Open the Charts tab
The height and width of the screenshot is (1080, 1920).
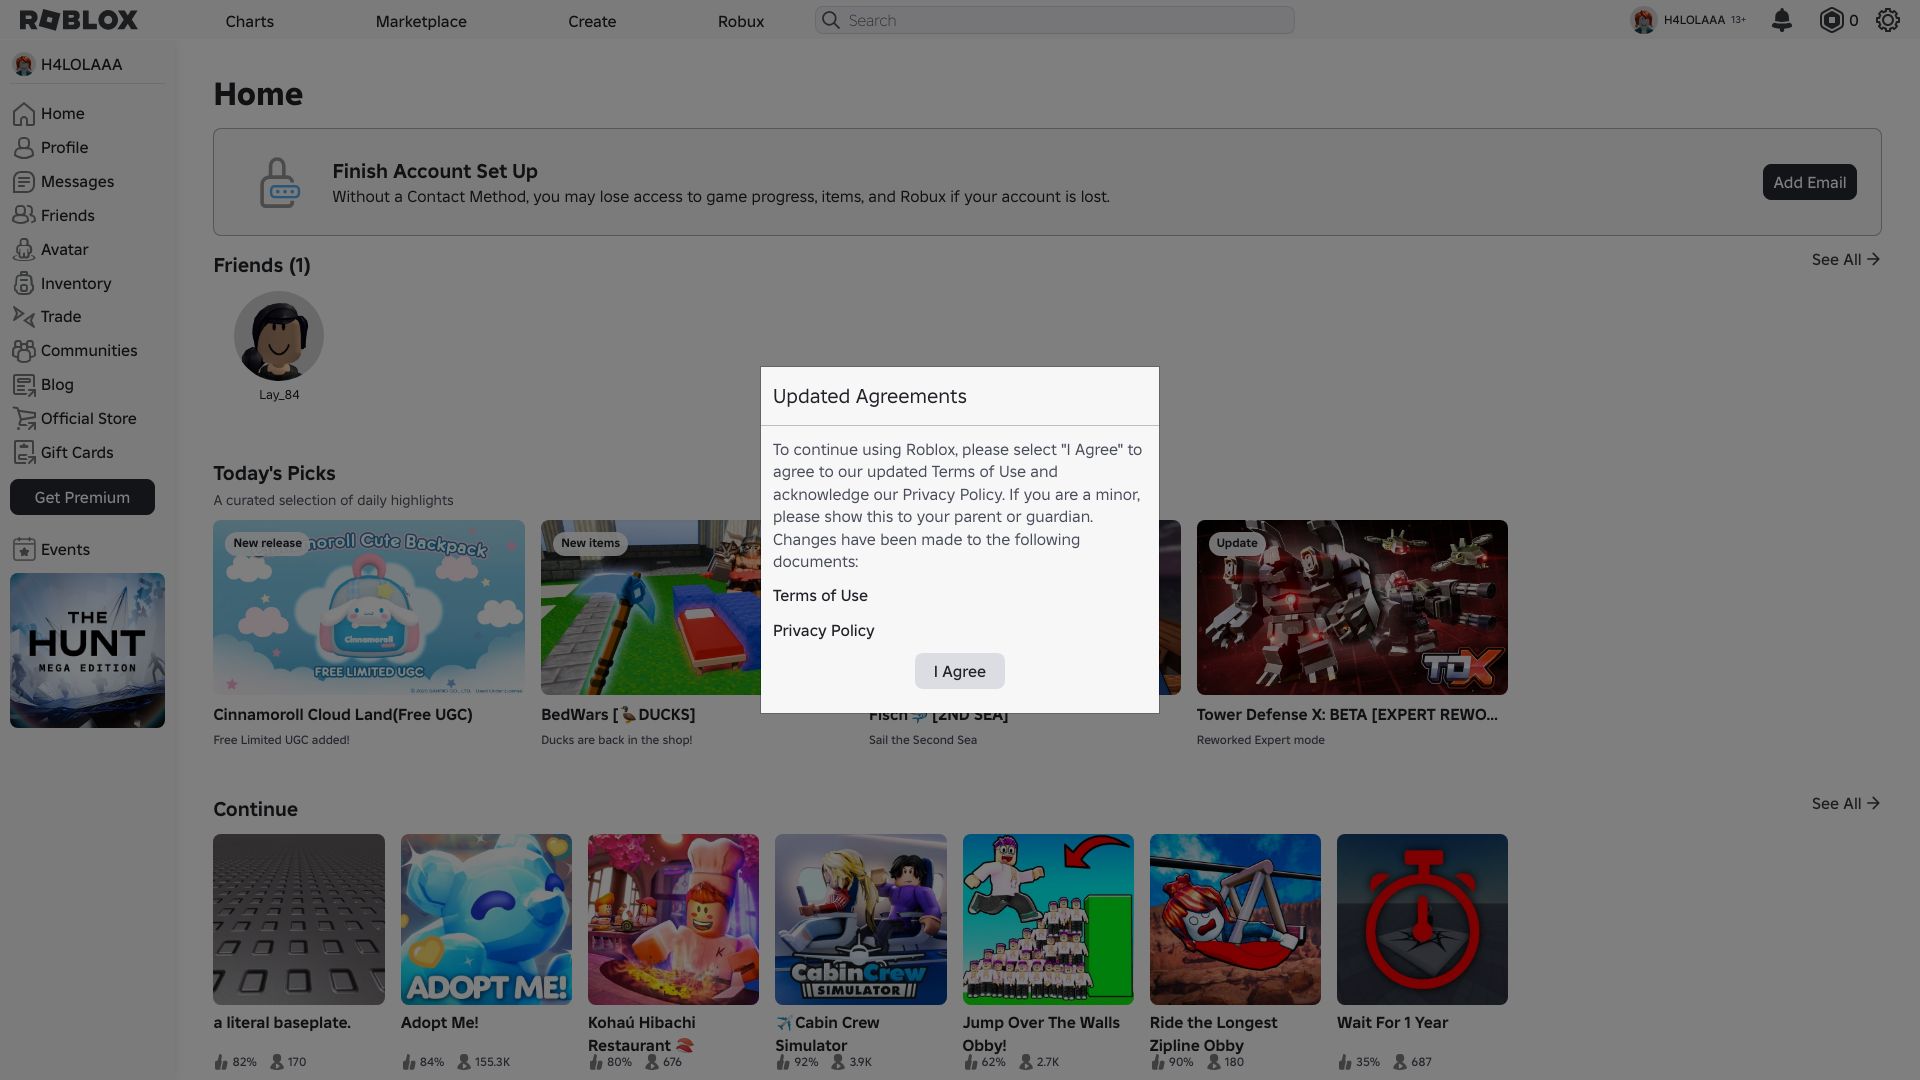(249, 21)
